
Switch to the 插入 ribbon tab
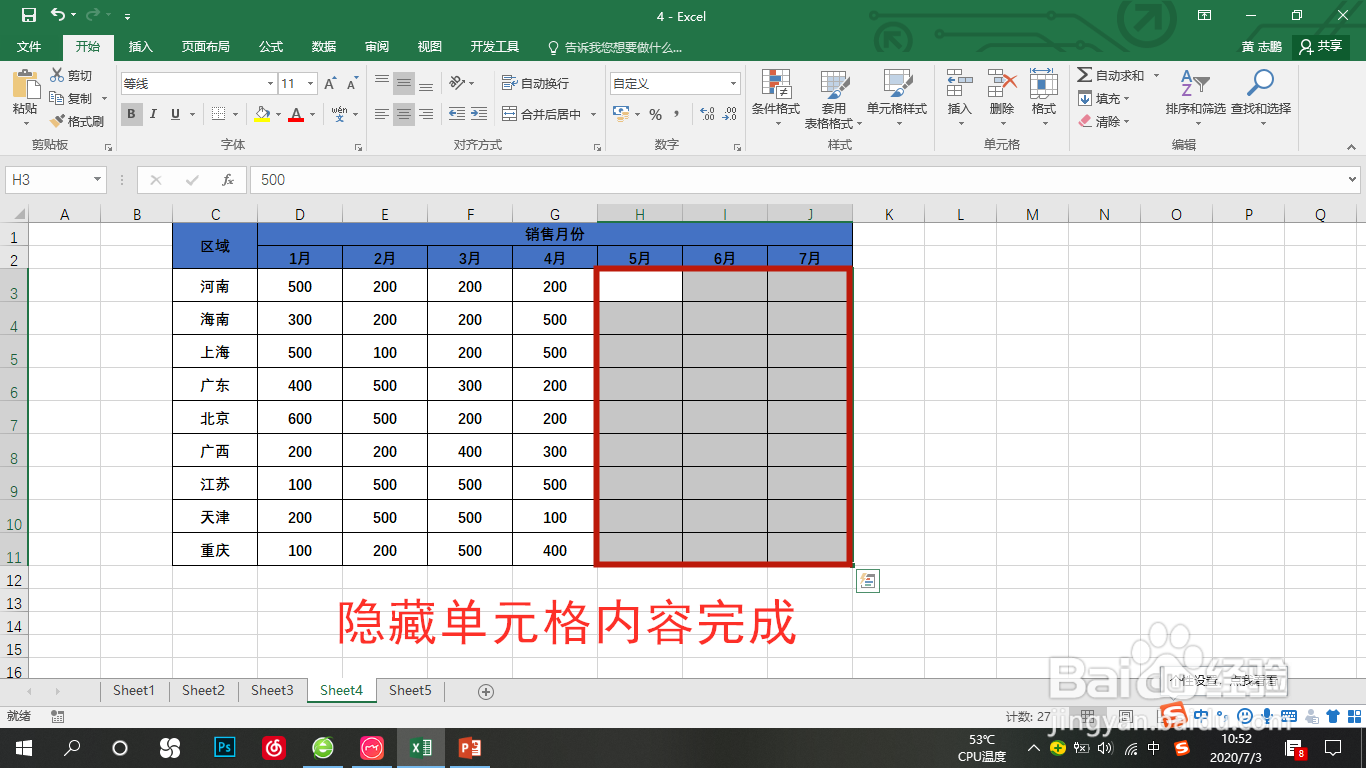[x=139, y=46]
